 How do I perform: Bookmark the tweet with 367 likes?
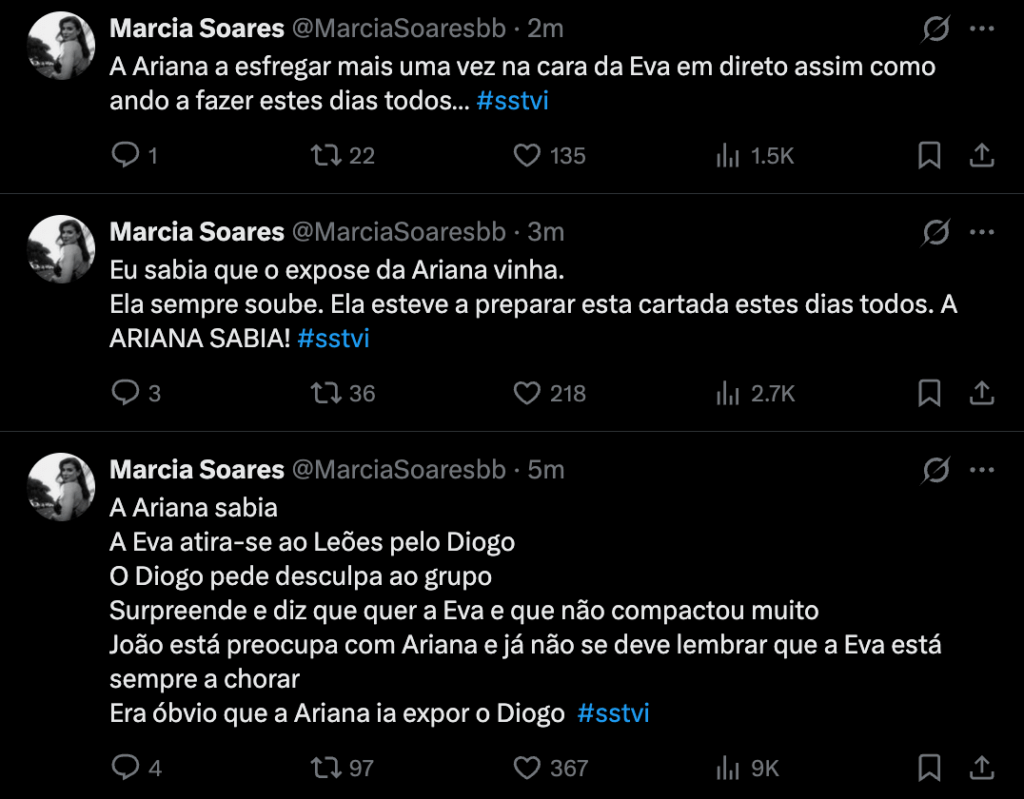pos(929,767)
